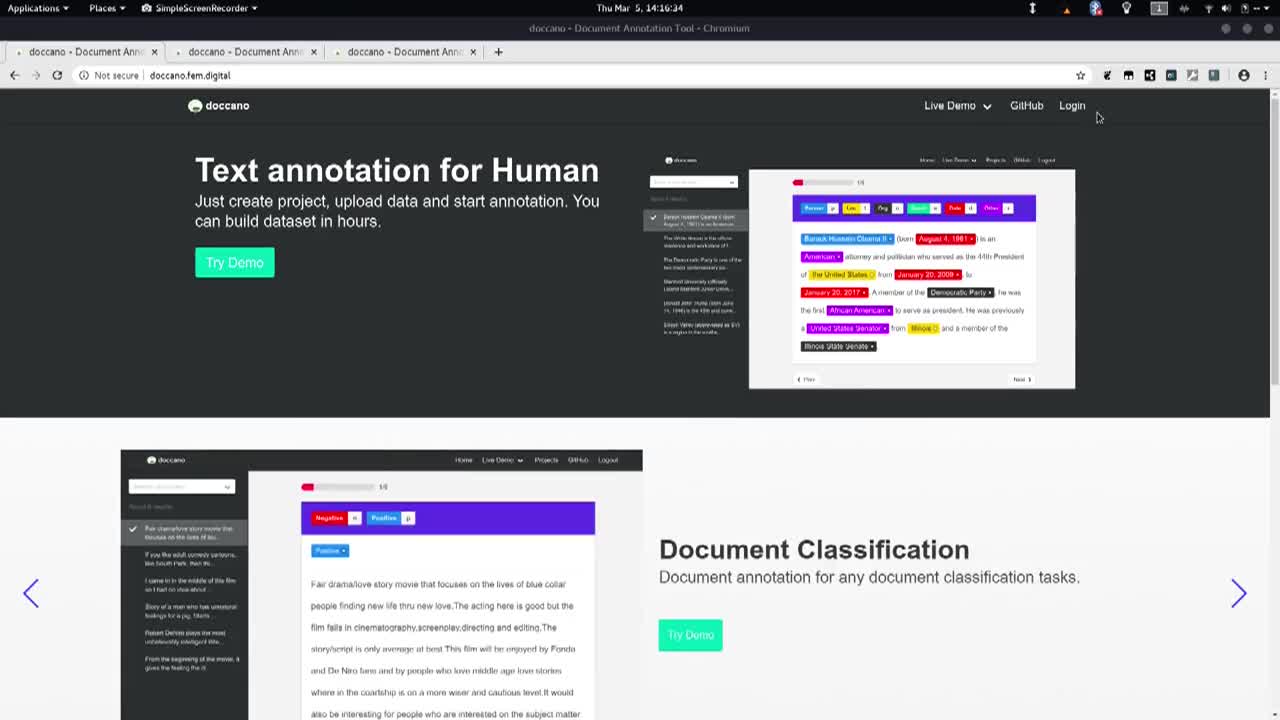Screen dimensions: 1280x720
Task: Go to next carousel slide arrow
Action: point(1238,593)
